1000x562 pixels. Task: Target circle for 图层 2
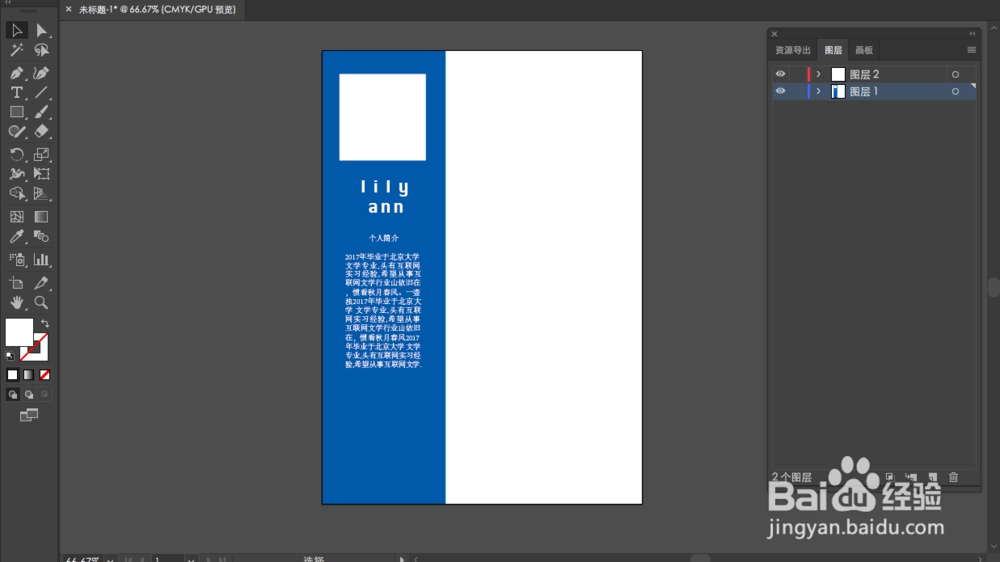[955, 75]
